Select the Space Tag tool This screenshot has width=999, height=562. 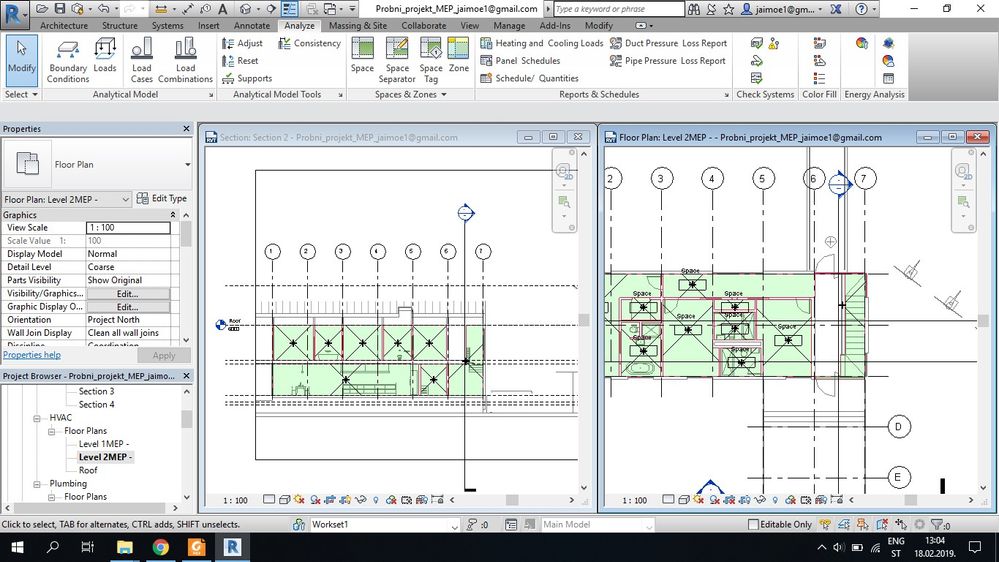pyautogui.click(x=431, y=61)
